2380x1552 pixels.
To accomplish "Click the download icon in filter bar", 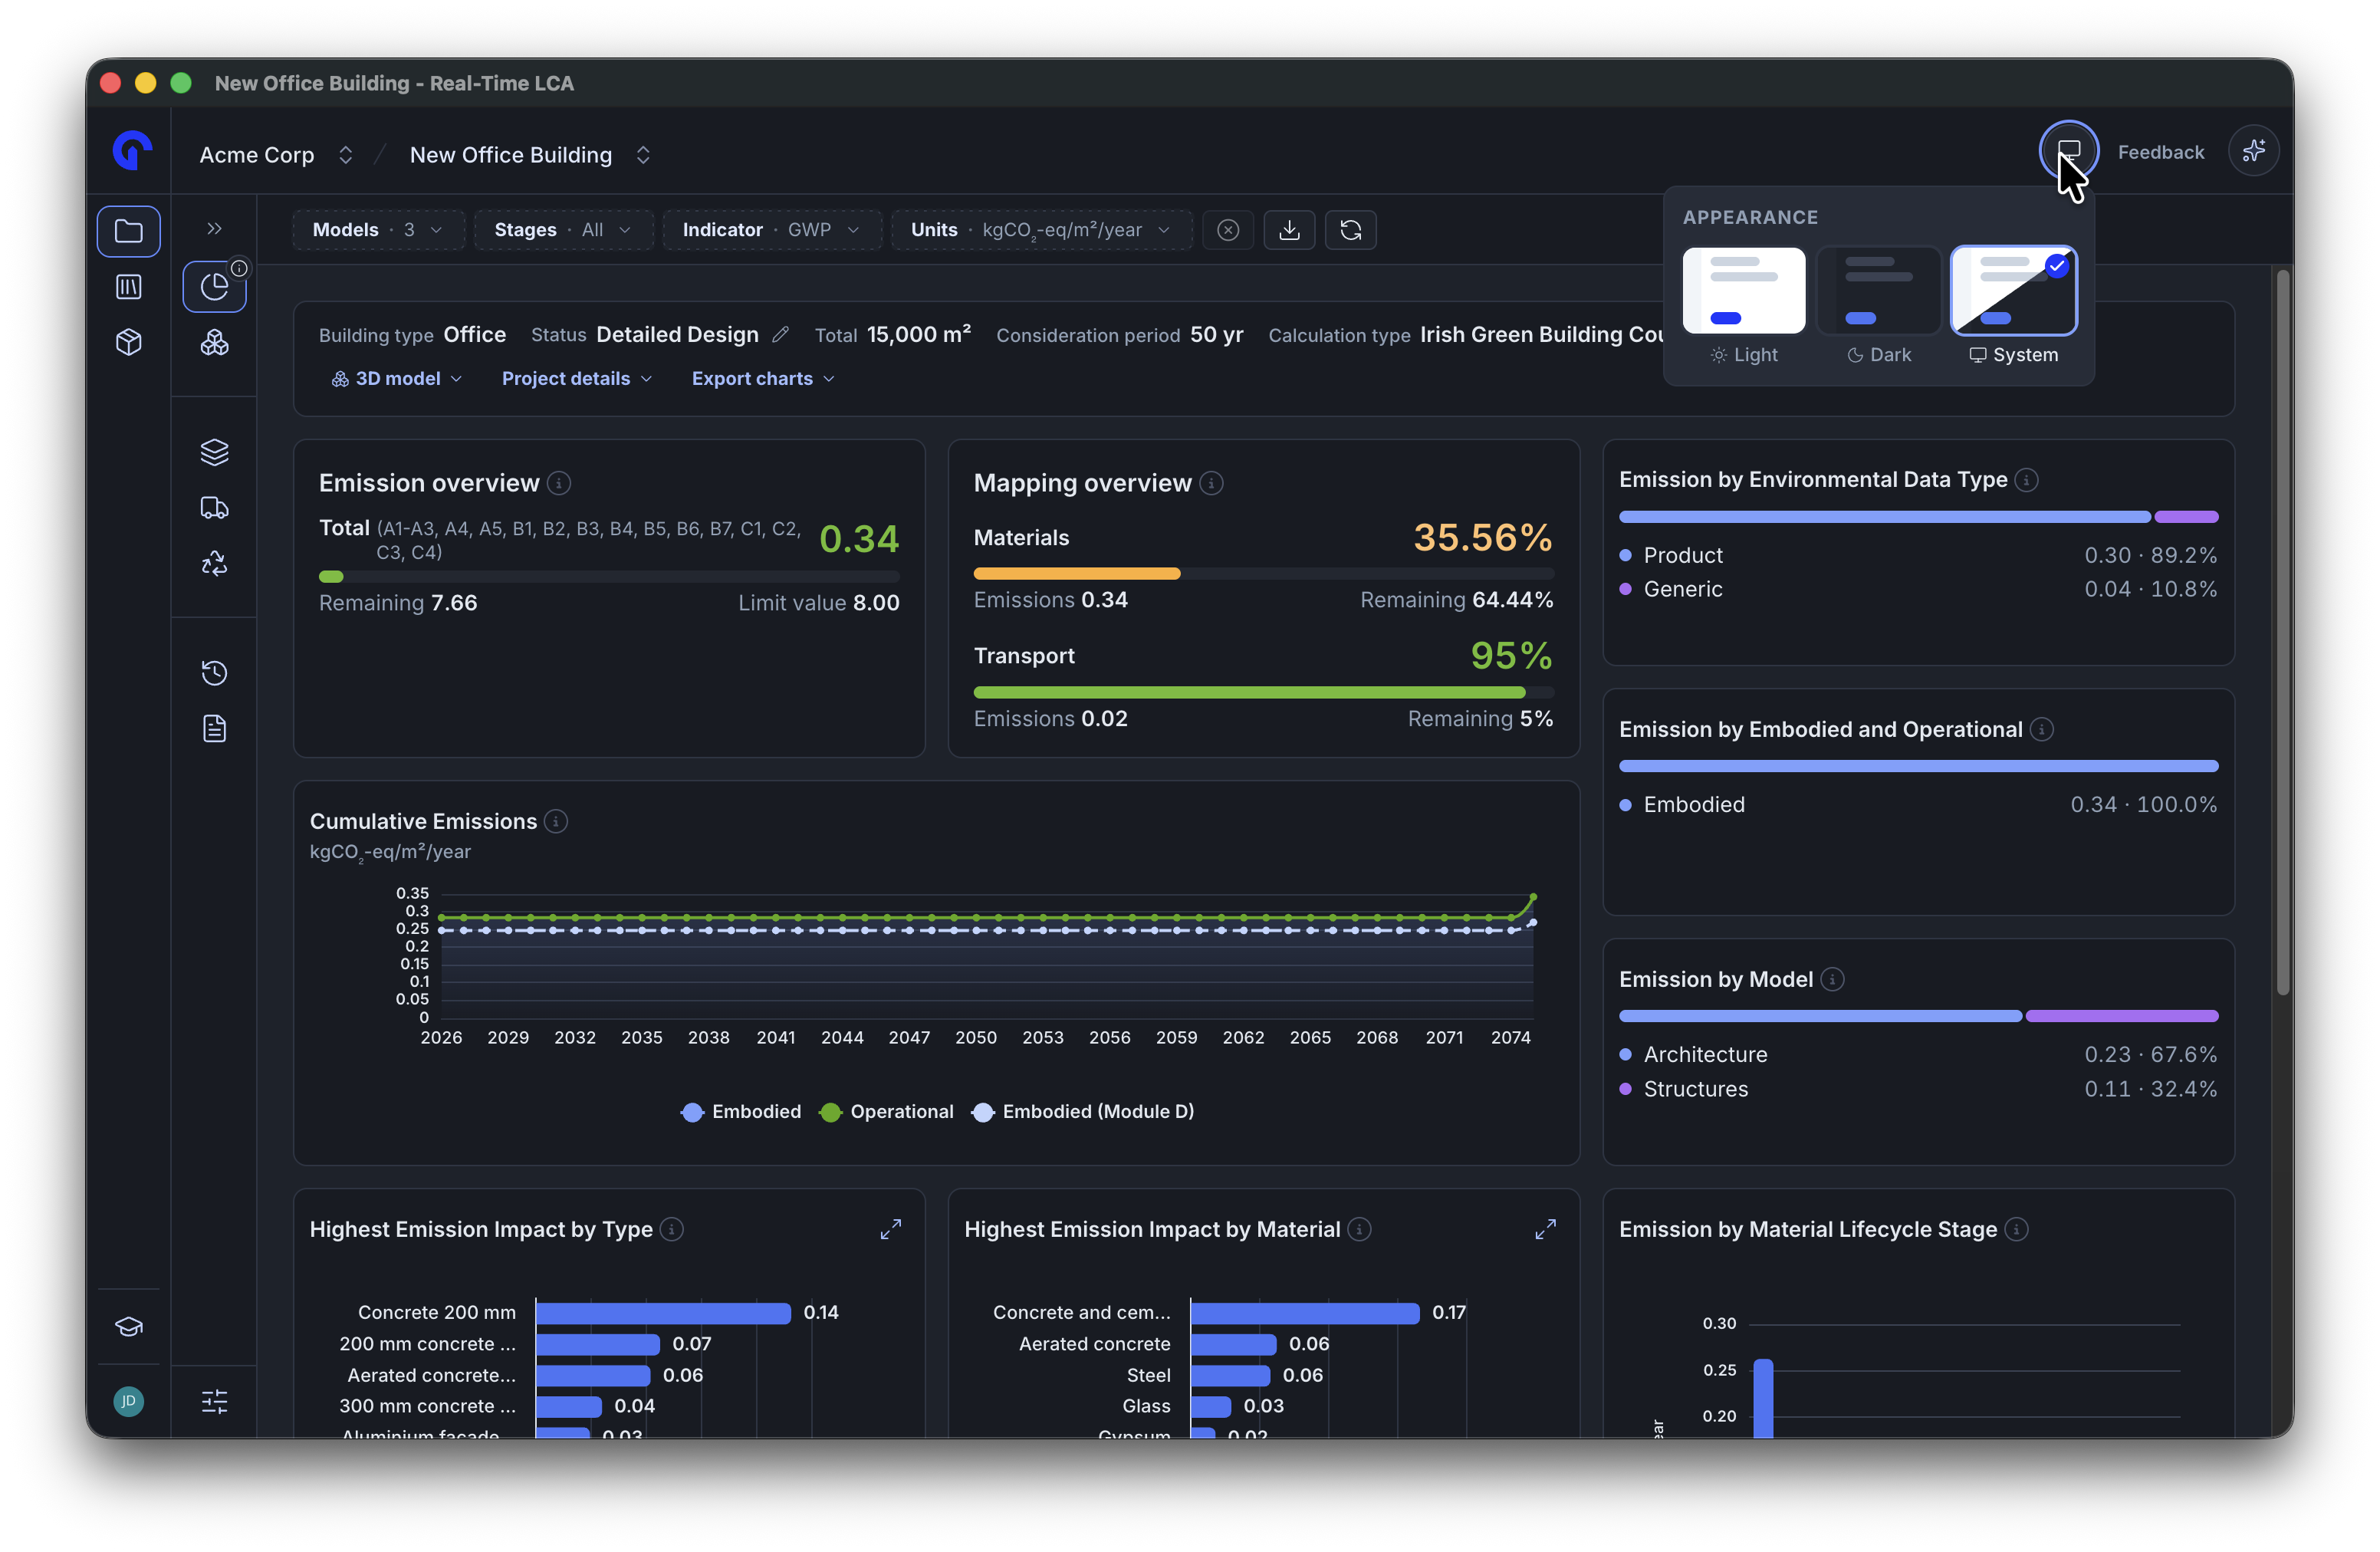I will (1289, 230).
